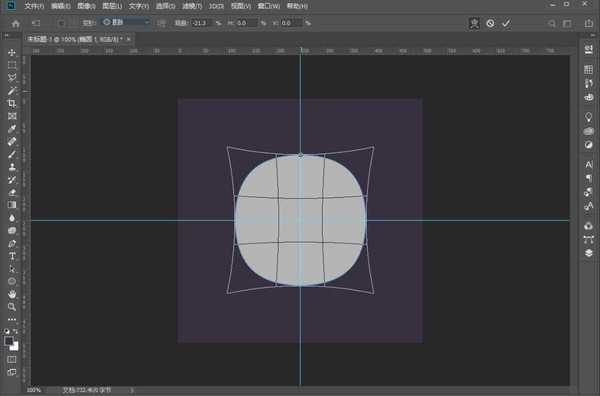600x396 pixels.
Task: Open the 窗口 (Window) menu
Action: click(269, 6)
